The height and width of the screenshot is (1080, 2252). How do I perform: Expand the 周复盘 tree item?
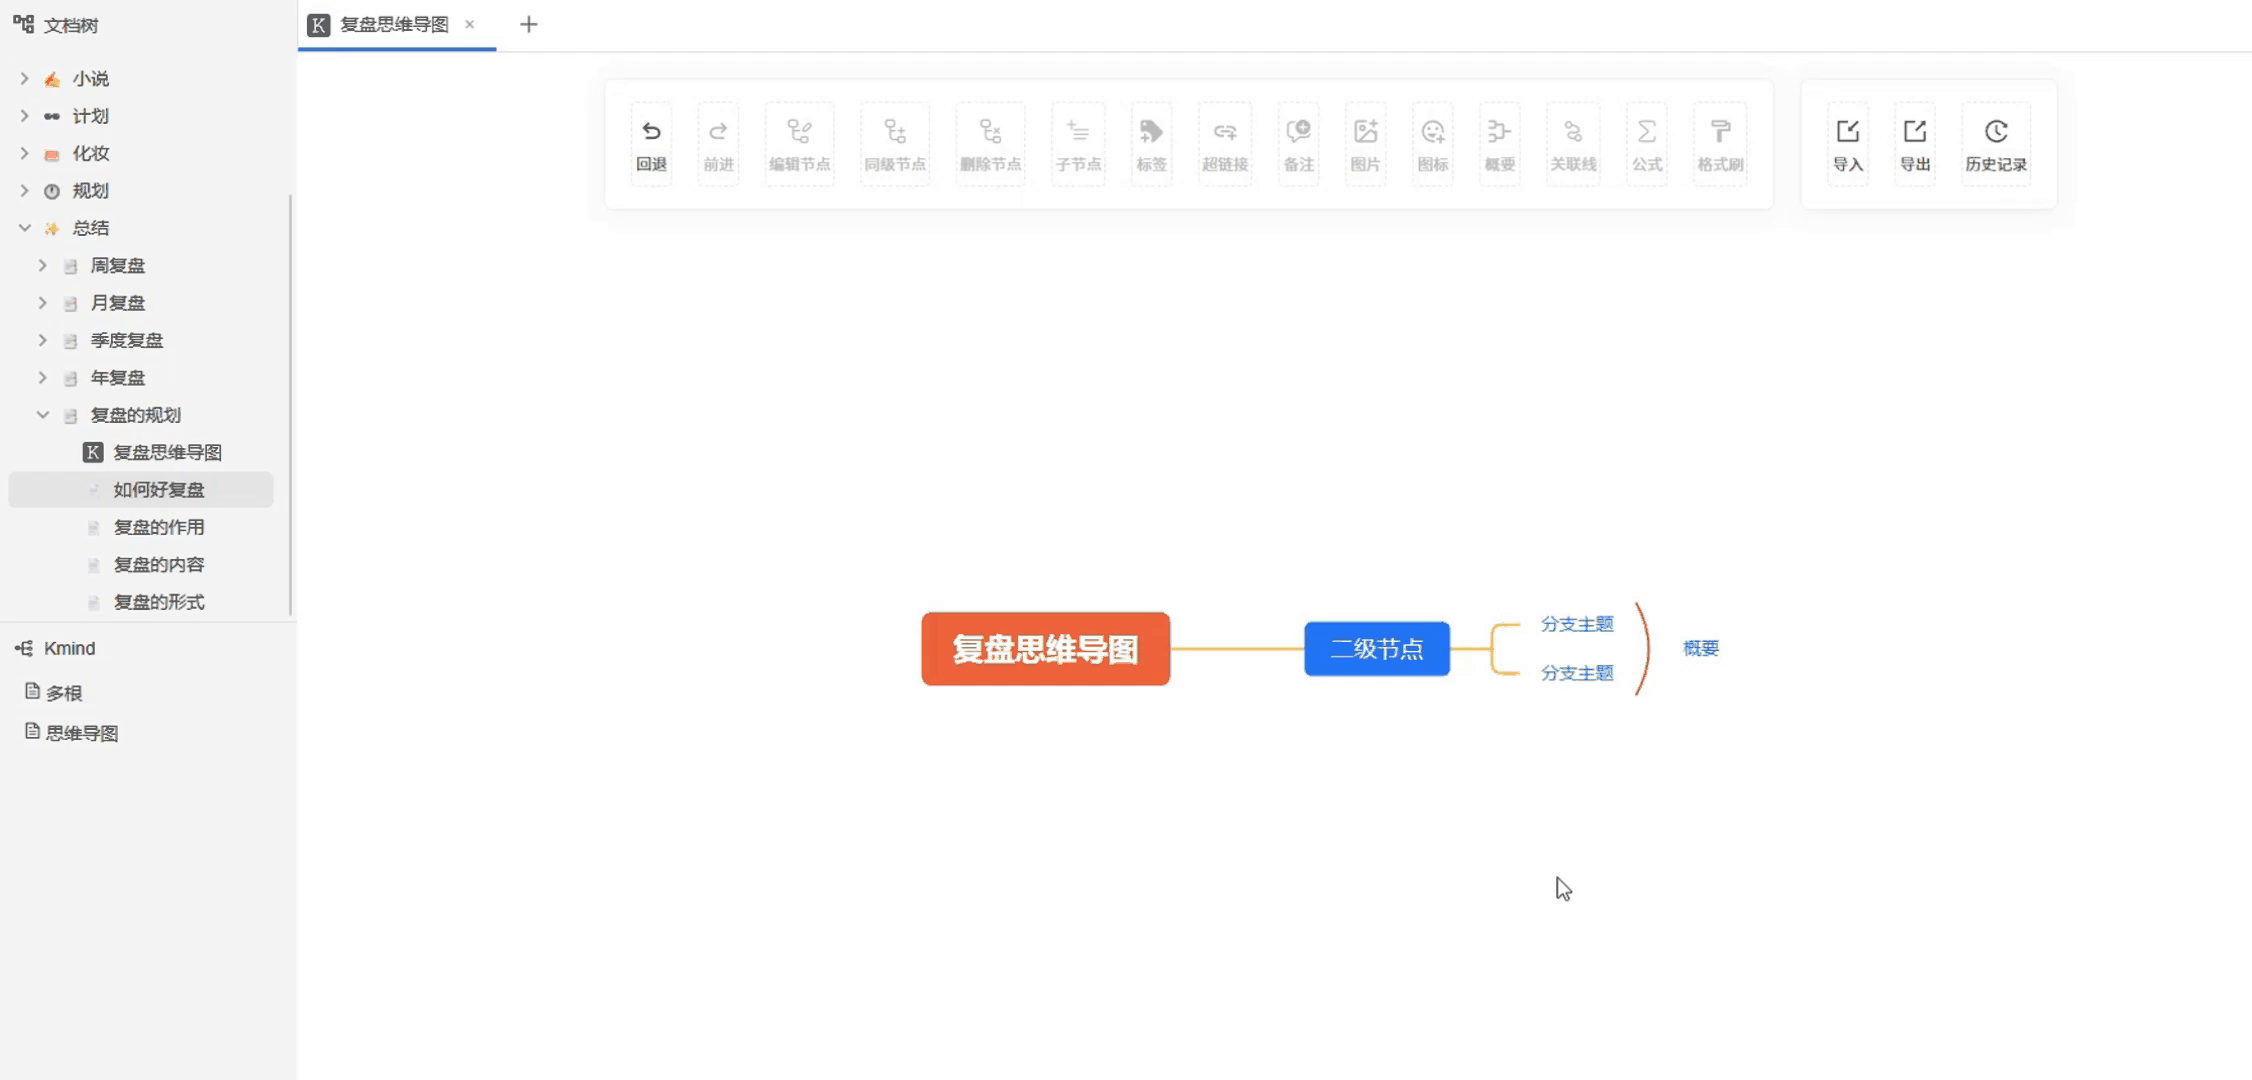[43, 265]
